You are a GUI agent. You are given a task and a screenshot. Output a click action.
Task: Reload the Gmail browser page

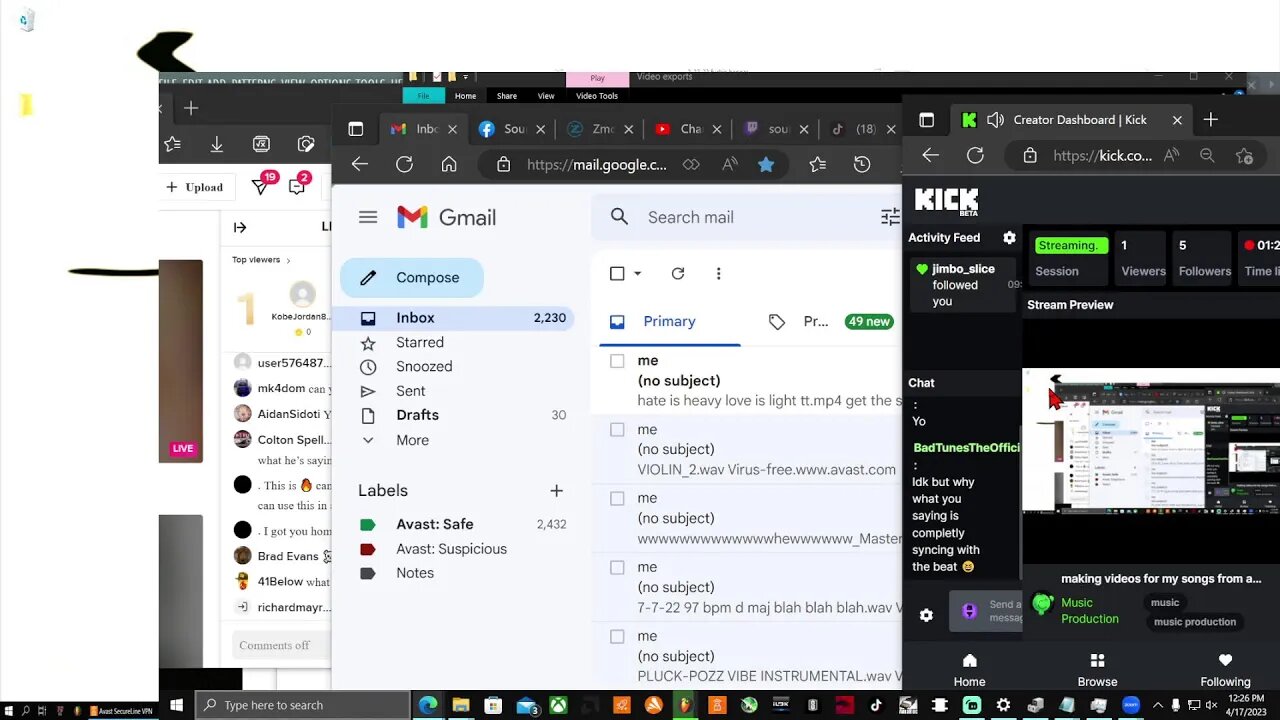click(404, 165)
